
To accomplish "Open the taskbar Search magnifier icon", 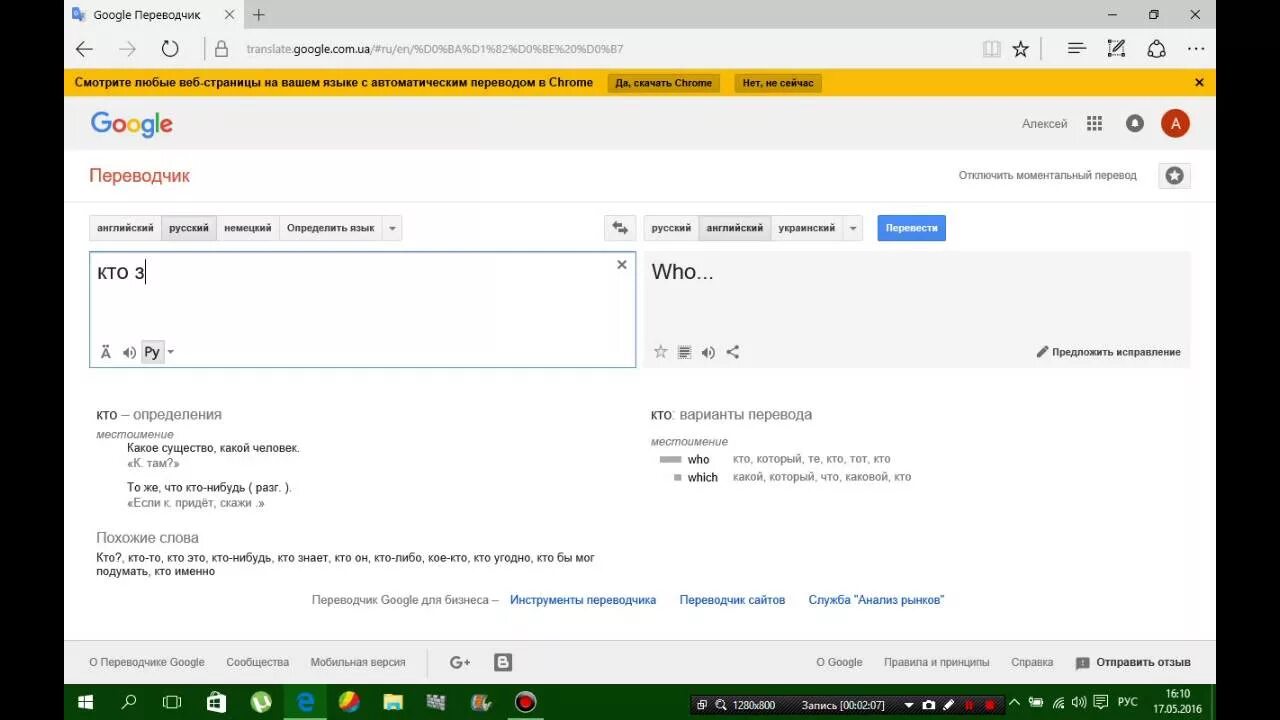I will 128,702.
